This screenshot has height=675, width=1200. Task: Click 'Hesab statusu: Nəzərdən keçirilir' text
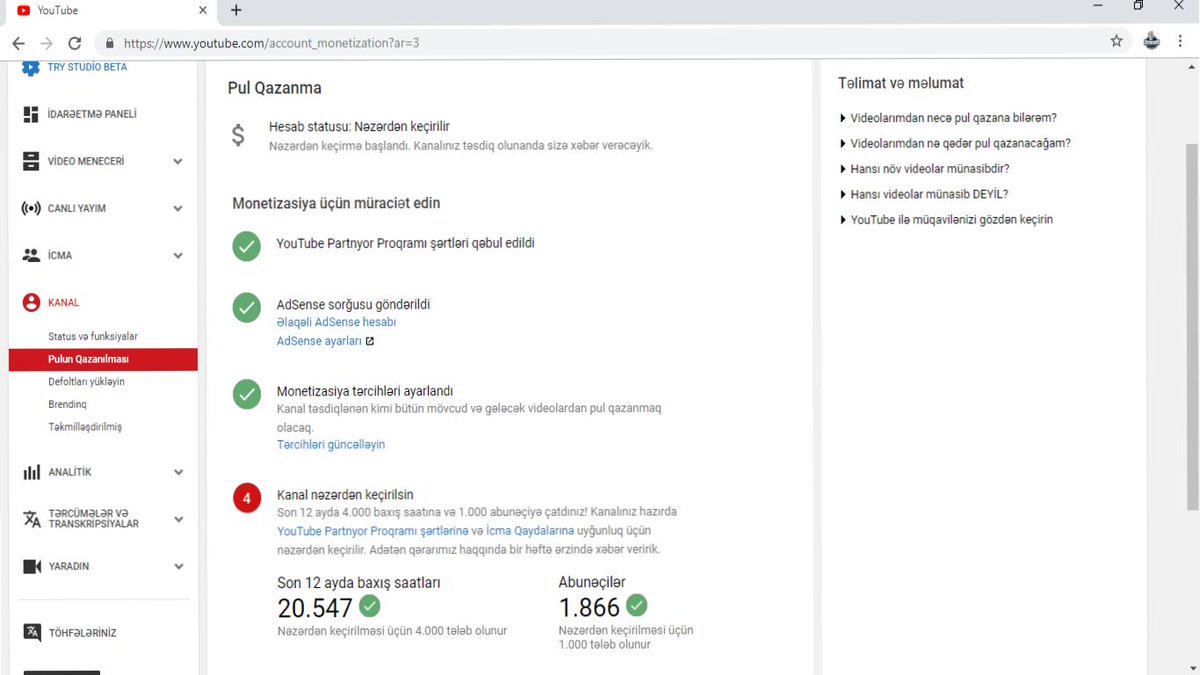coord(359,127)
